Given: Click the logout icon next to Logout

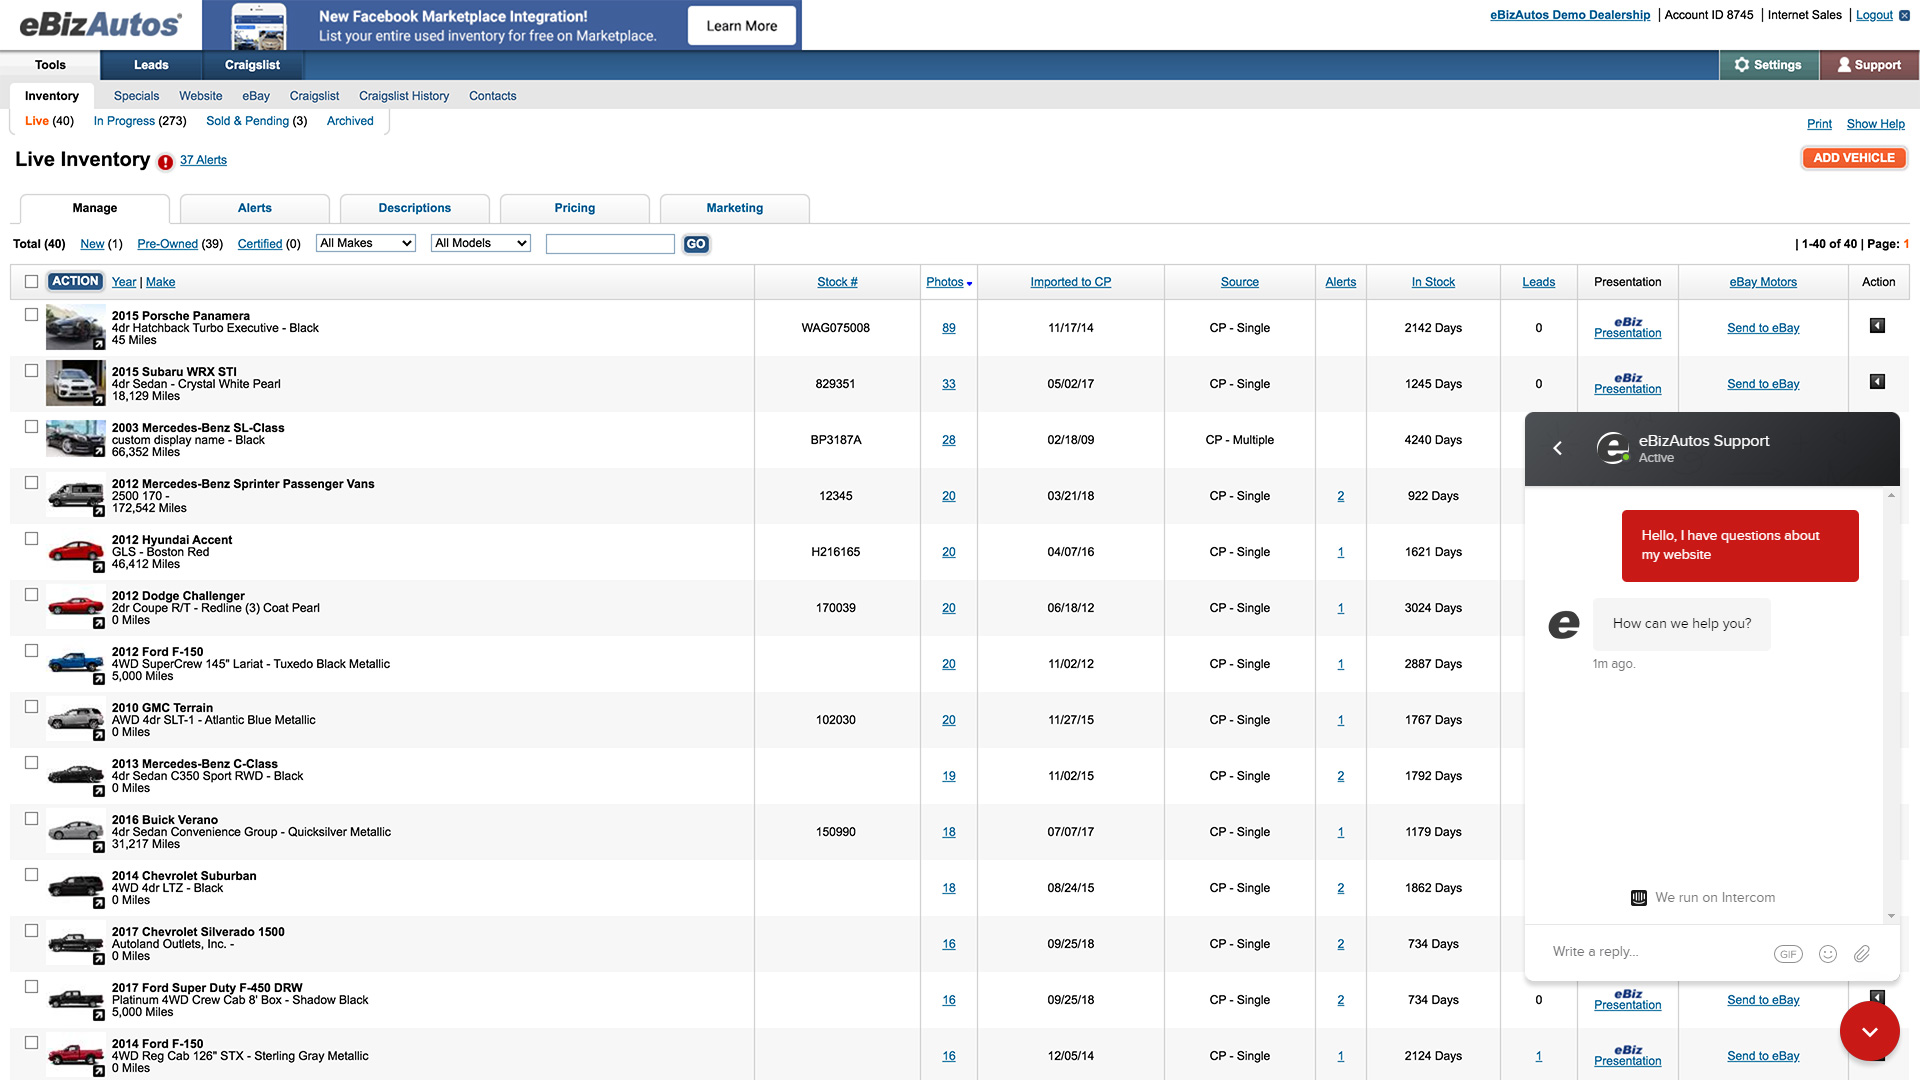Looking at the screenshot, I should click(x=1904, y=15).
